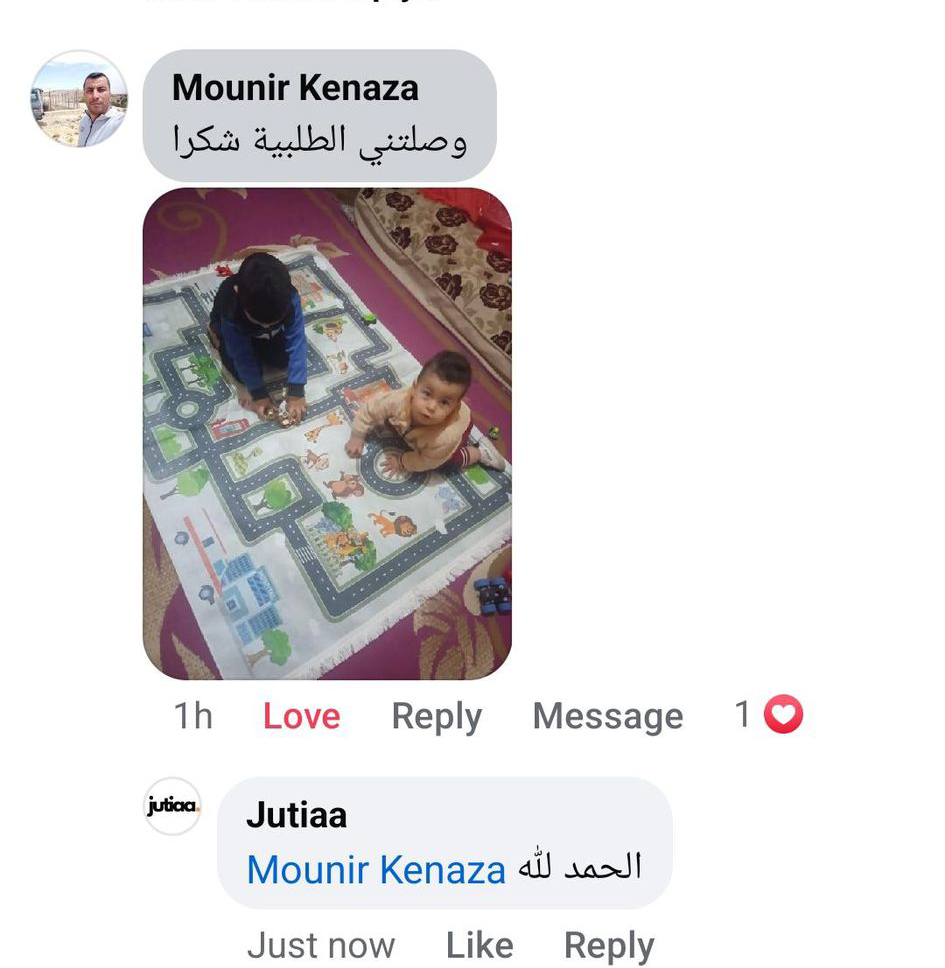Select the Arabic comment text وصلتني الطلبية شكرا

click(x=319, y=143)
